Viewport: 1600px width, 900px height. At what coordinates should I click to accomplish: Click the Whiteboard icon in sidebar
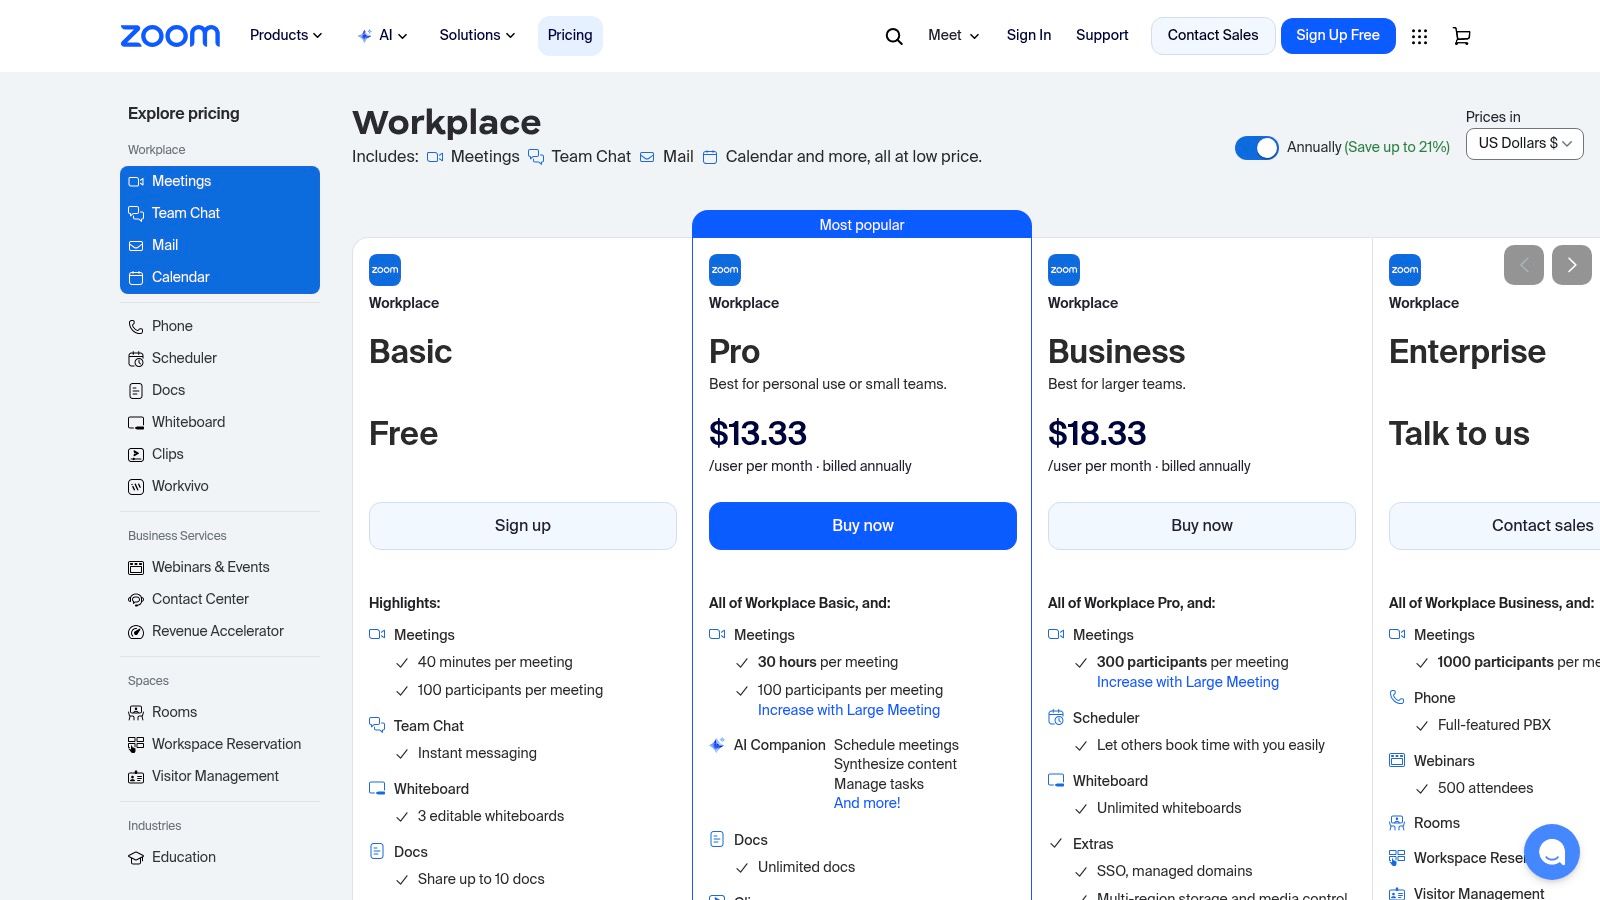point(136,423)
